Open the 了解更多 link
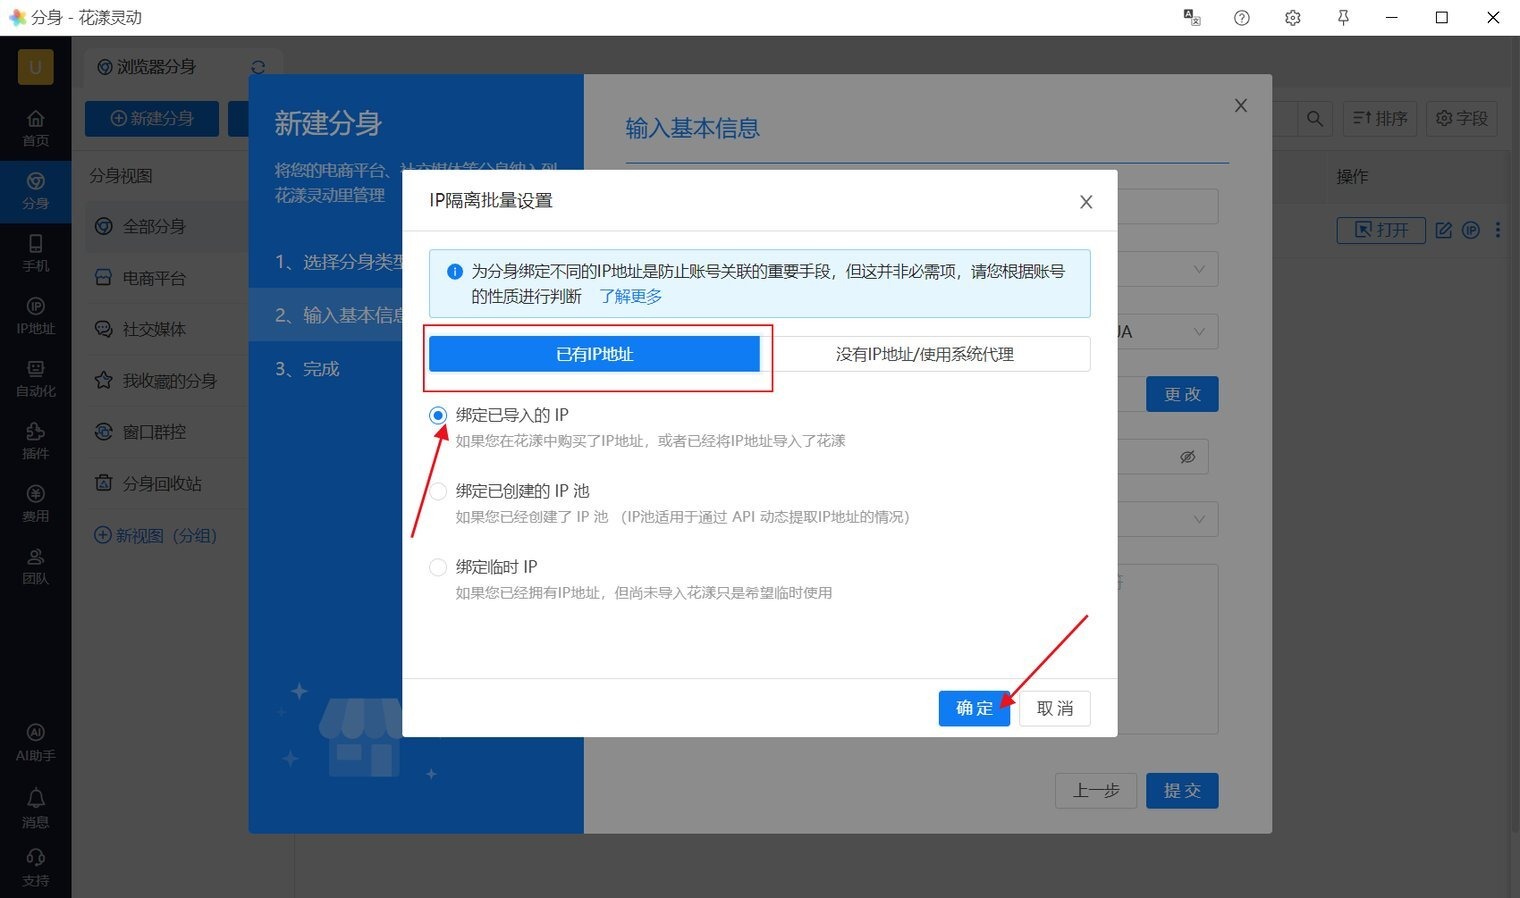The width and height of the screenshot is (1520, 898). click(x=630, y=297)
